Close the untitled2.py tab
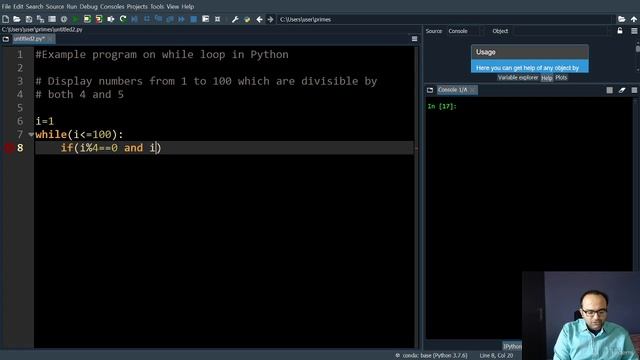Screen dimensions: 640x360 click(50, 39)
